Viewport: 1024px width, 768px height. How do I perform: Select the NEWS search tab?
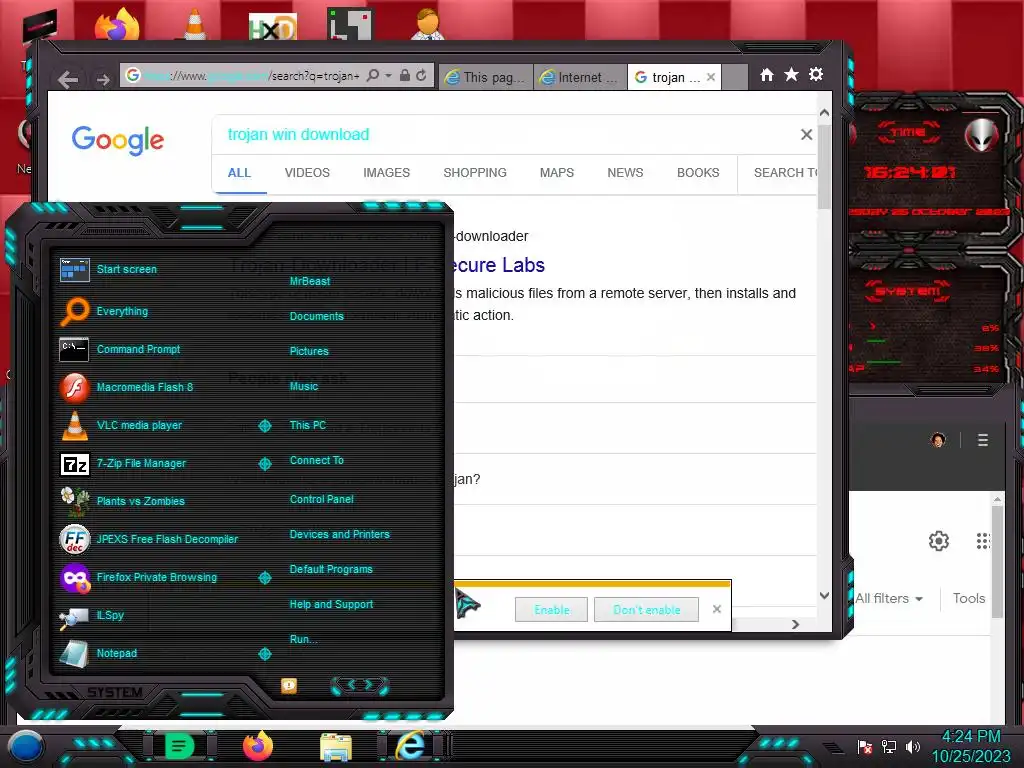[625, 172]
